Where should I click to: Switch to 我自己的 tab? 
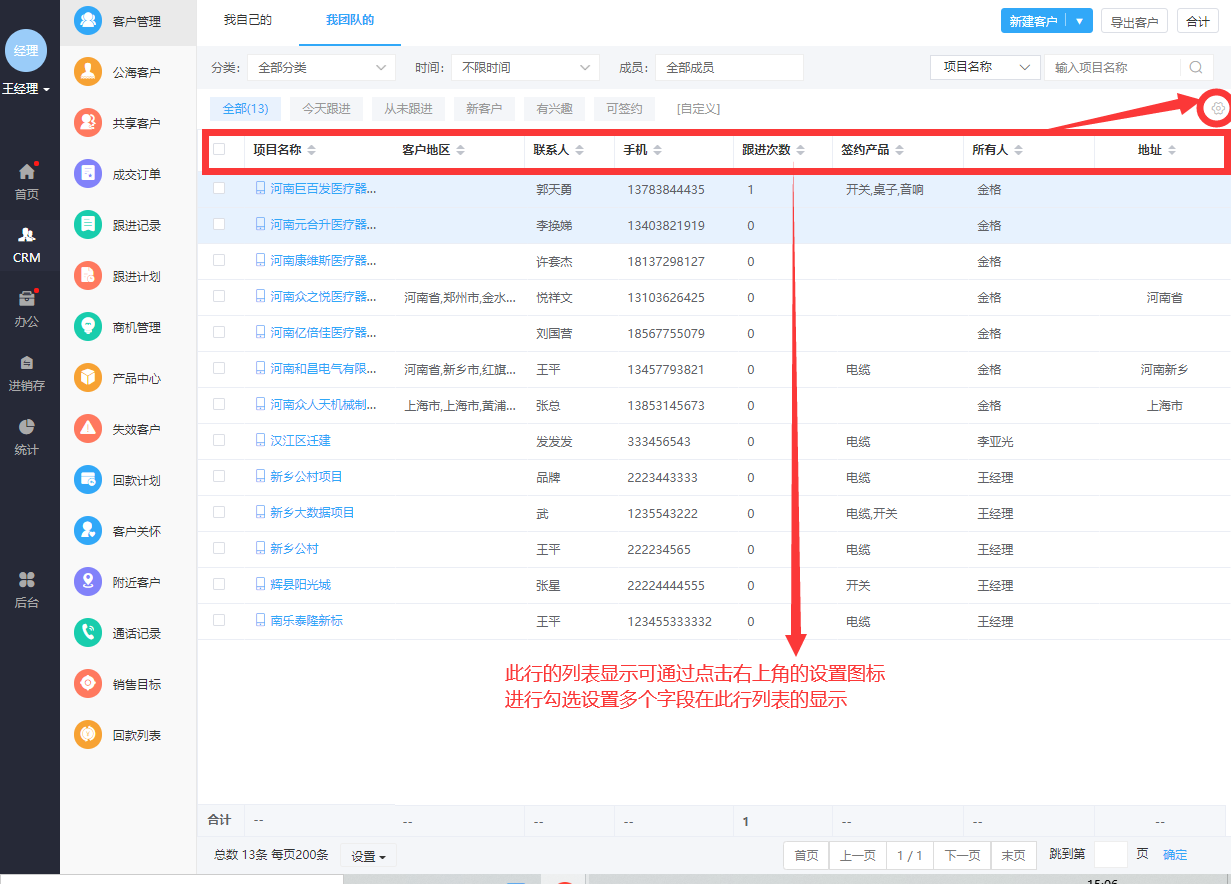247,20
